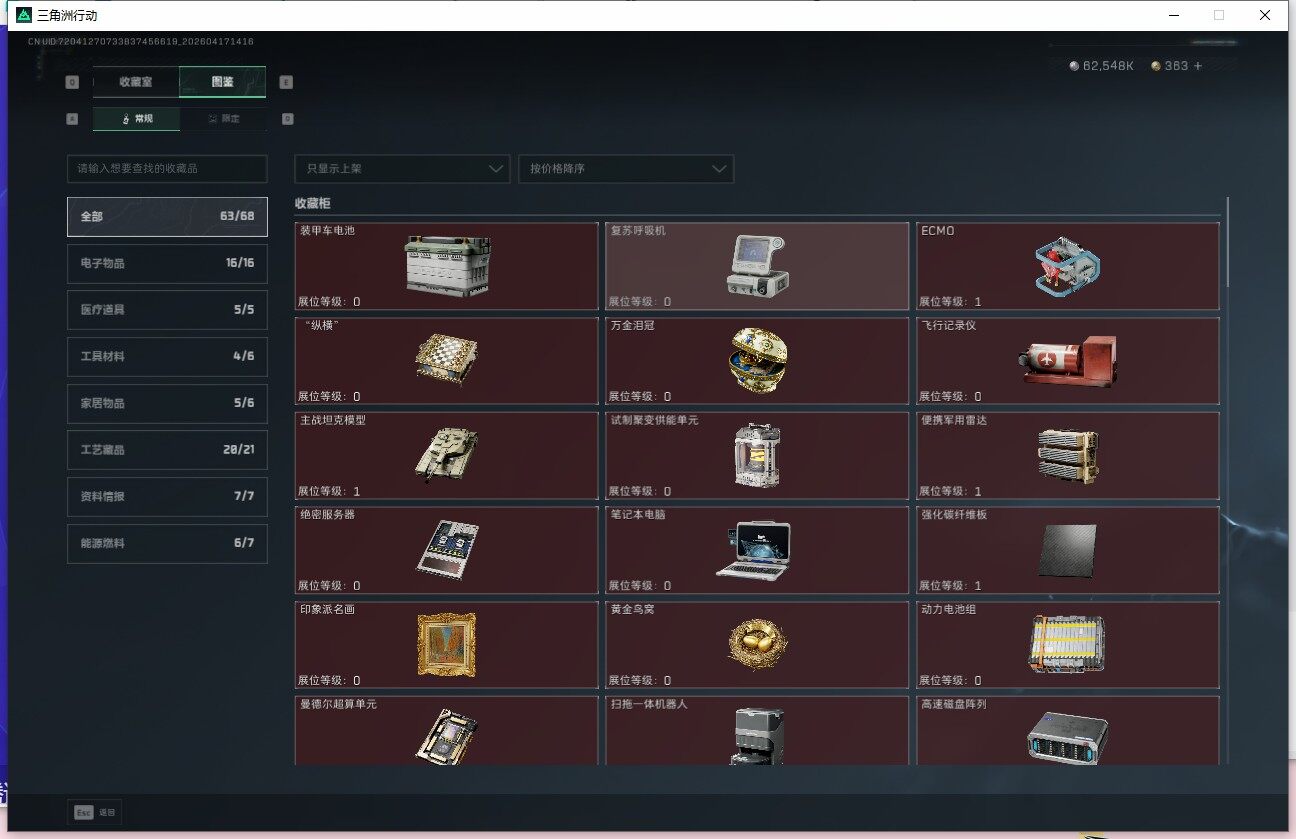This screenshot has height=839, width=1296.
Task: Click the 装甲车电池 battery item icon
Action: coord(447,266)
